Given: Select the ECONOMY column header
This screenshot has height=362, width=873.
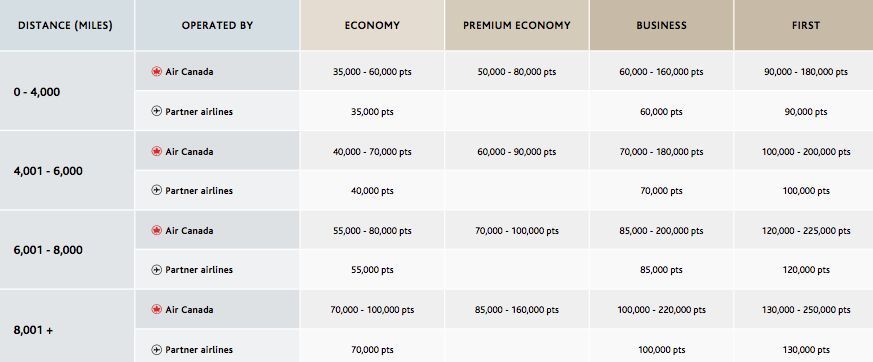Looking at the screenshot, I should tap(372, 25).
